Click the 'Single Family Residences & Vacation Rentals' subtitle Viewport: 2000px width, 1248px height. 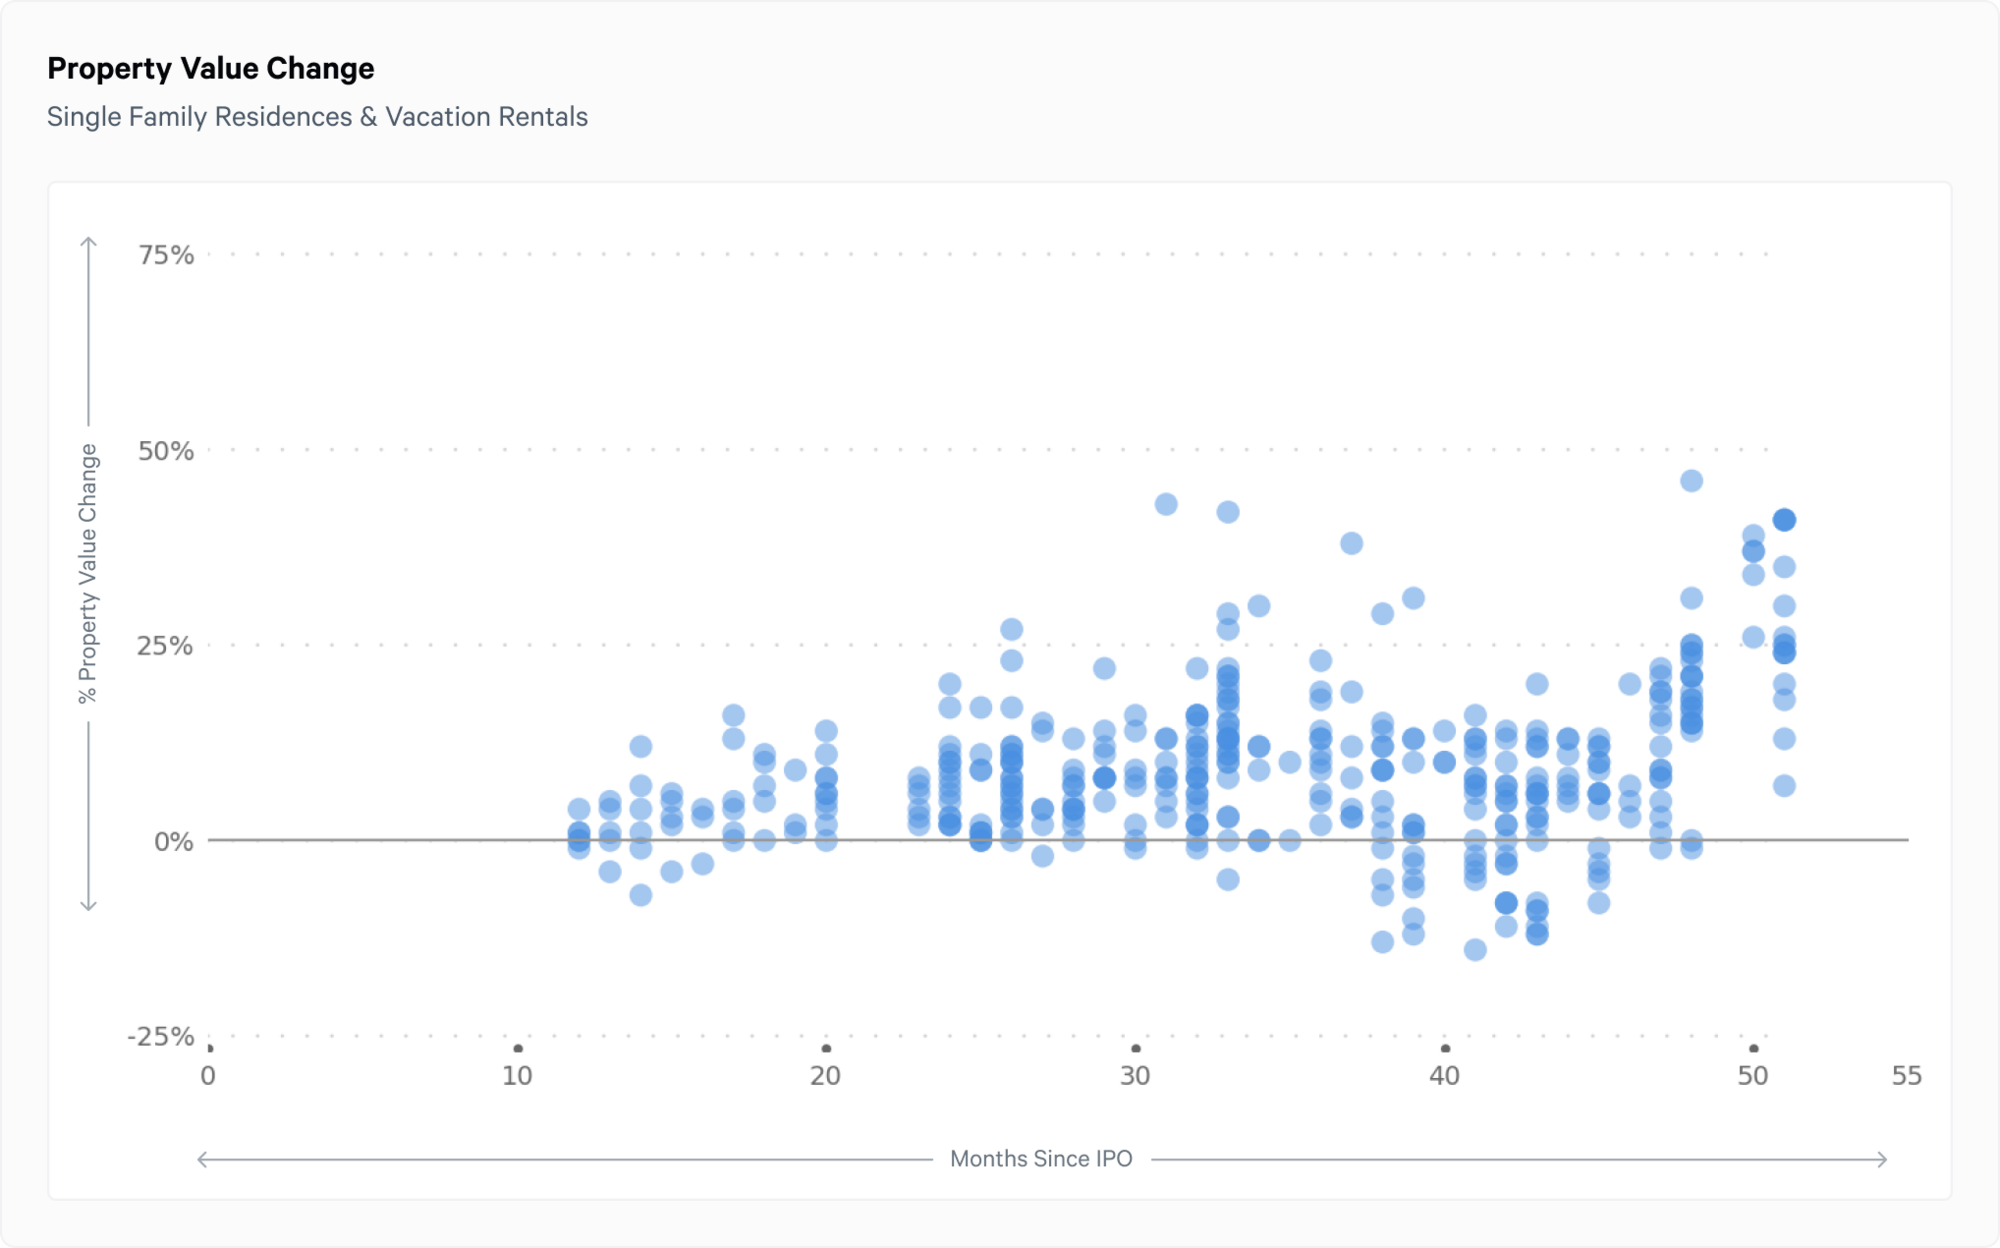point(317,117)
